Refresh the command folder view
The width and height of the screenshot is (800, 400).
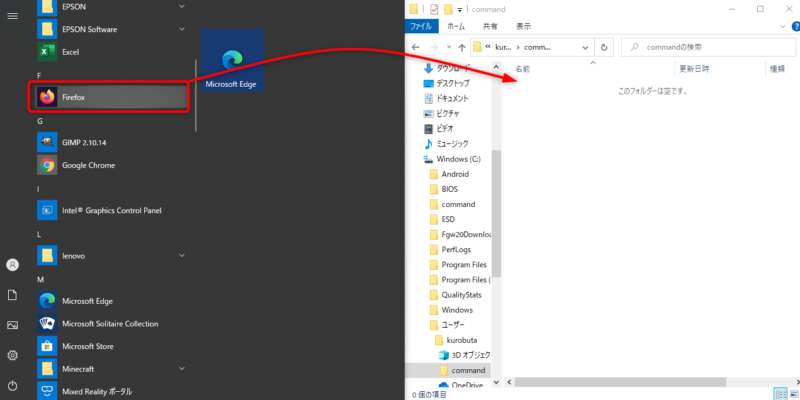pos(604,47)
